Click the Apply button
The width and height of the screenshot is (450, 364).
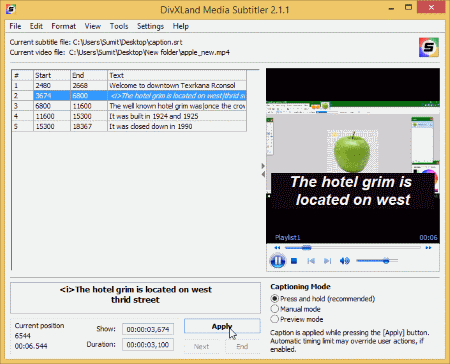click(222, 326)
